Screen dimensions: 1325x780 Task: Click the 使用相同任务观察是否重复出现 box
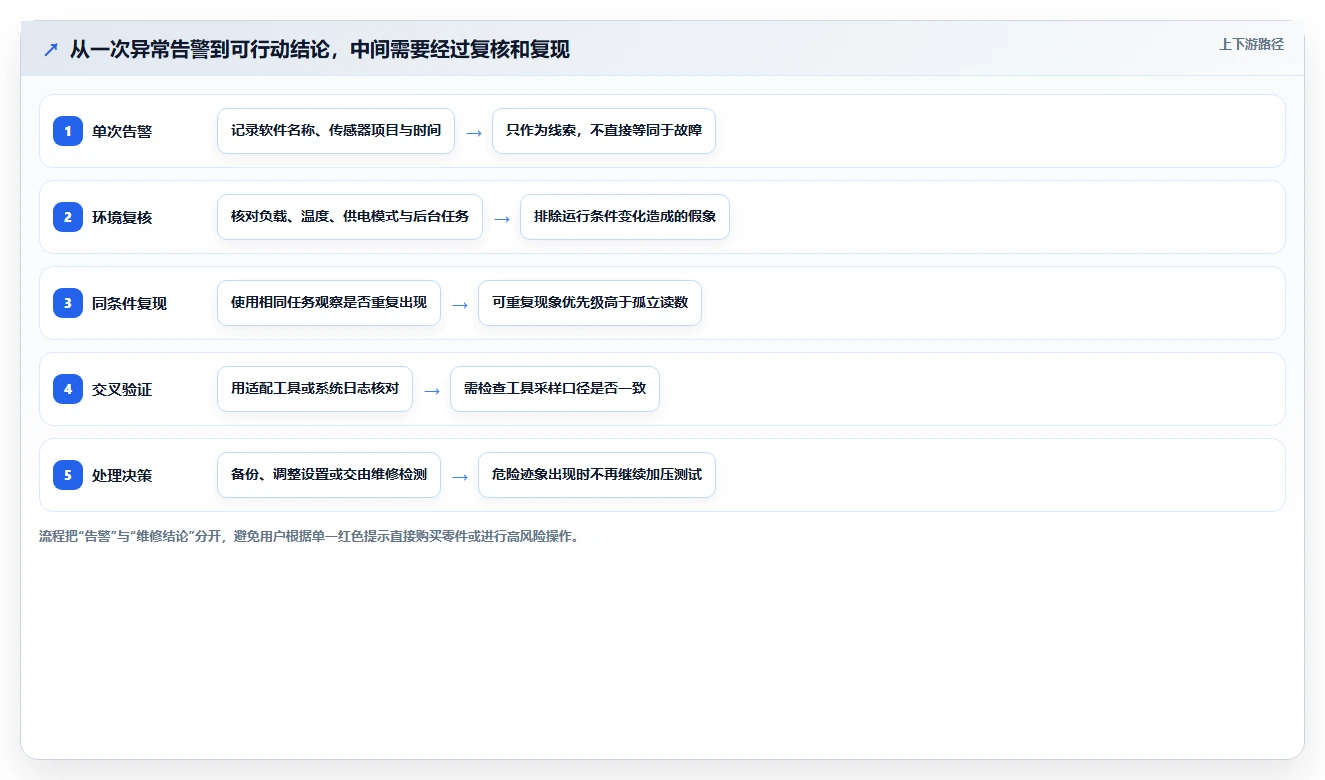click(329, 303)
